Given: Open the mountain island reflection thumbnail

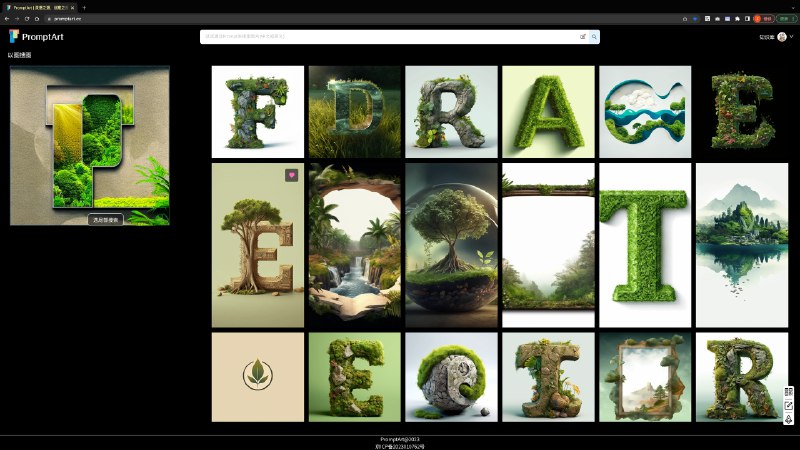Looking at the screenshot, I should (742, 245).
